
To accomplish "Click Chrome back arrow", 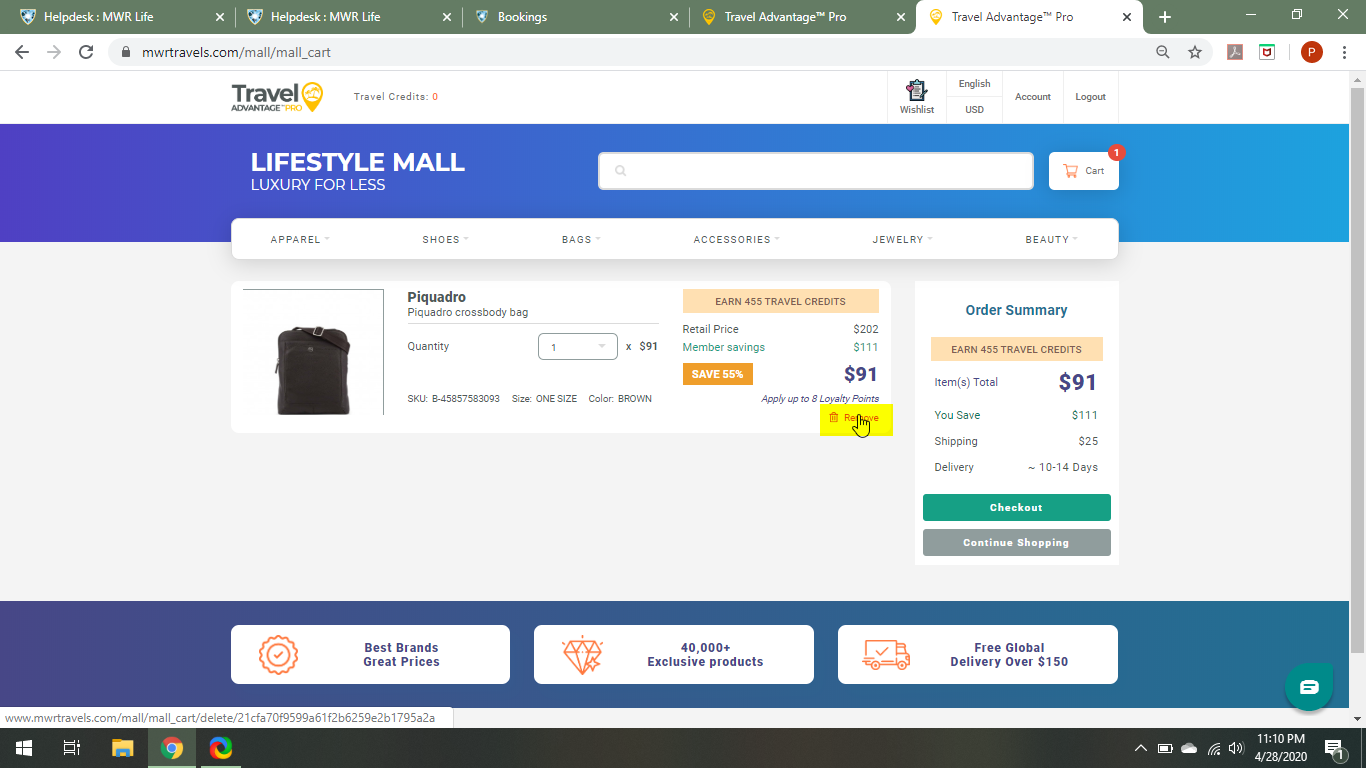I will [22, 52].
